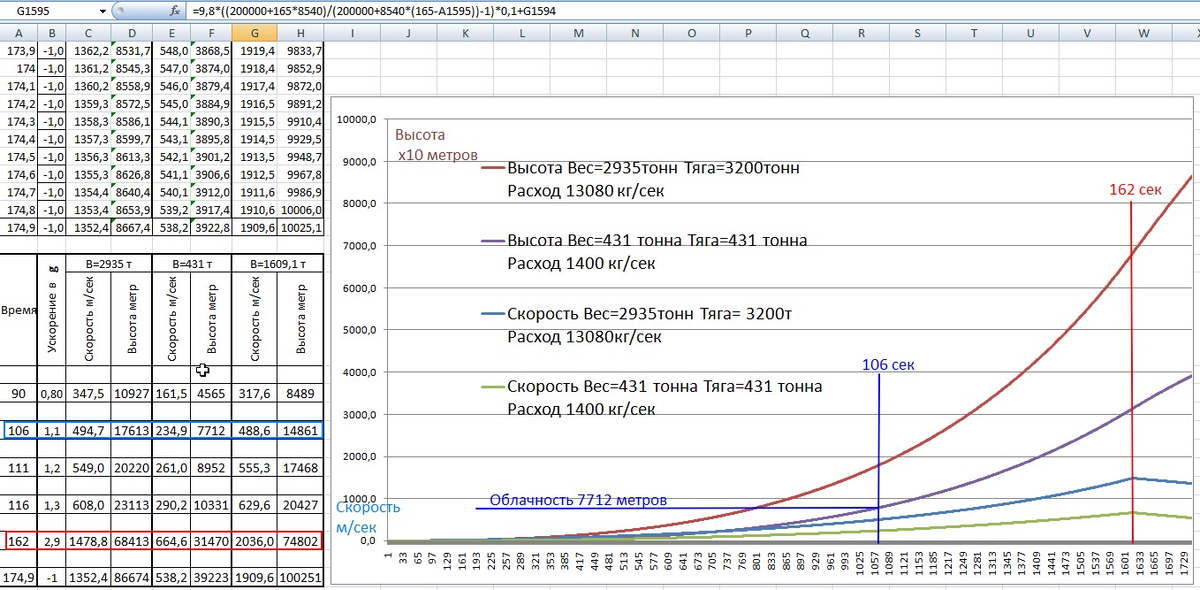
Task: Select legend text Скорость Вес=431 тонна Тяга=431 тонна
Action: click(664, 386)
